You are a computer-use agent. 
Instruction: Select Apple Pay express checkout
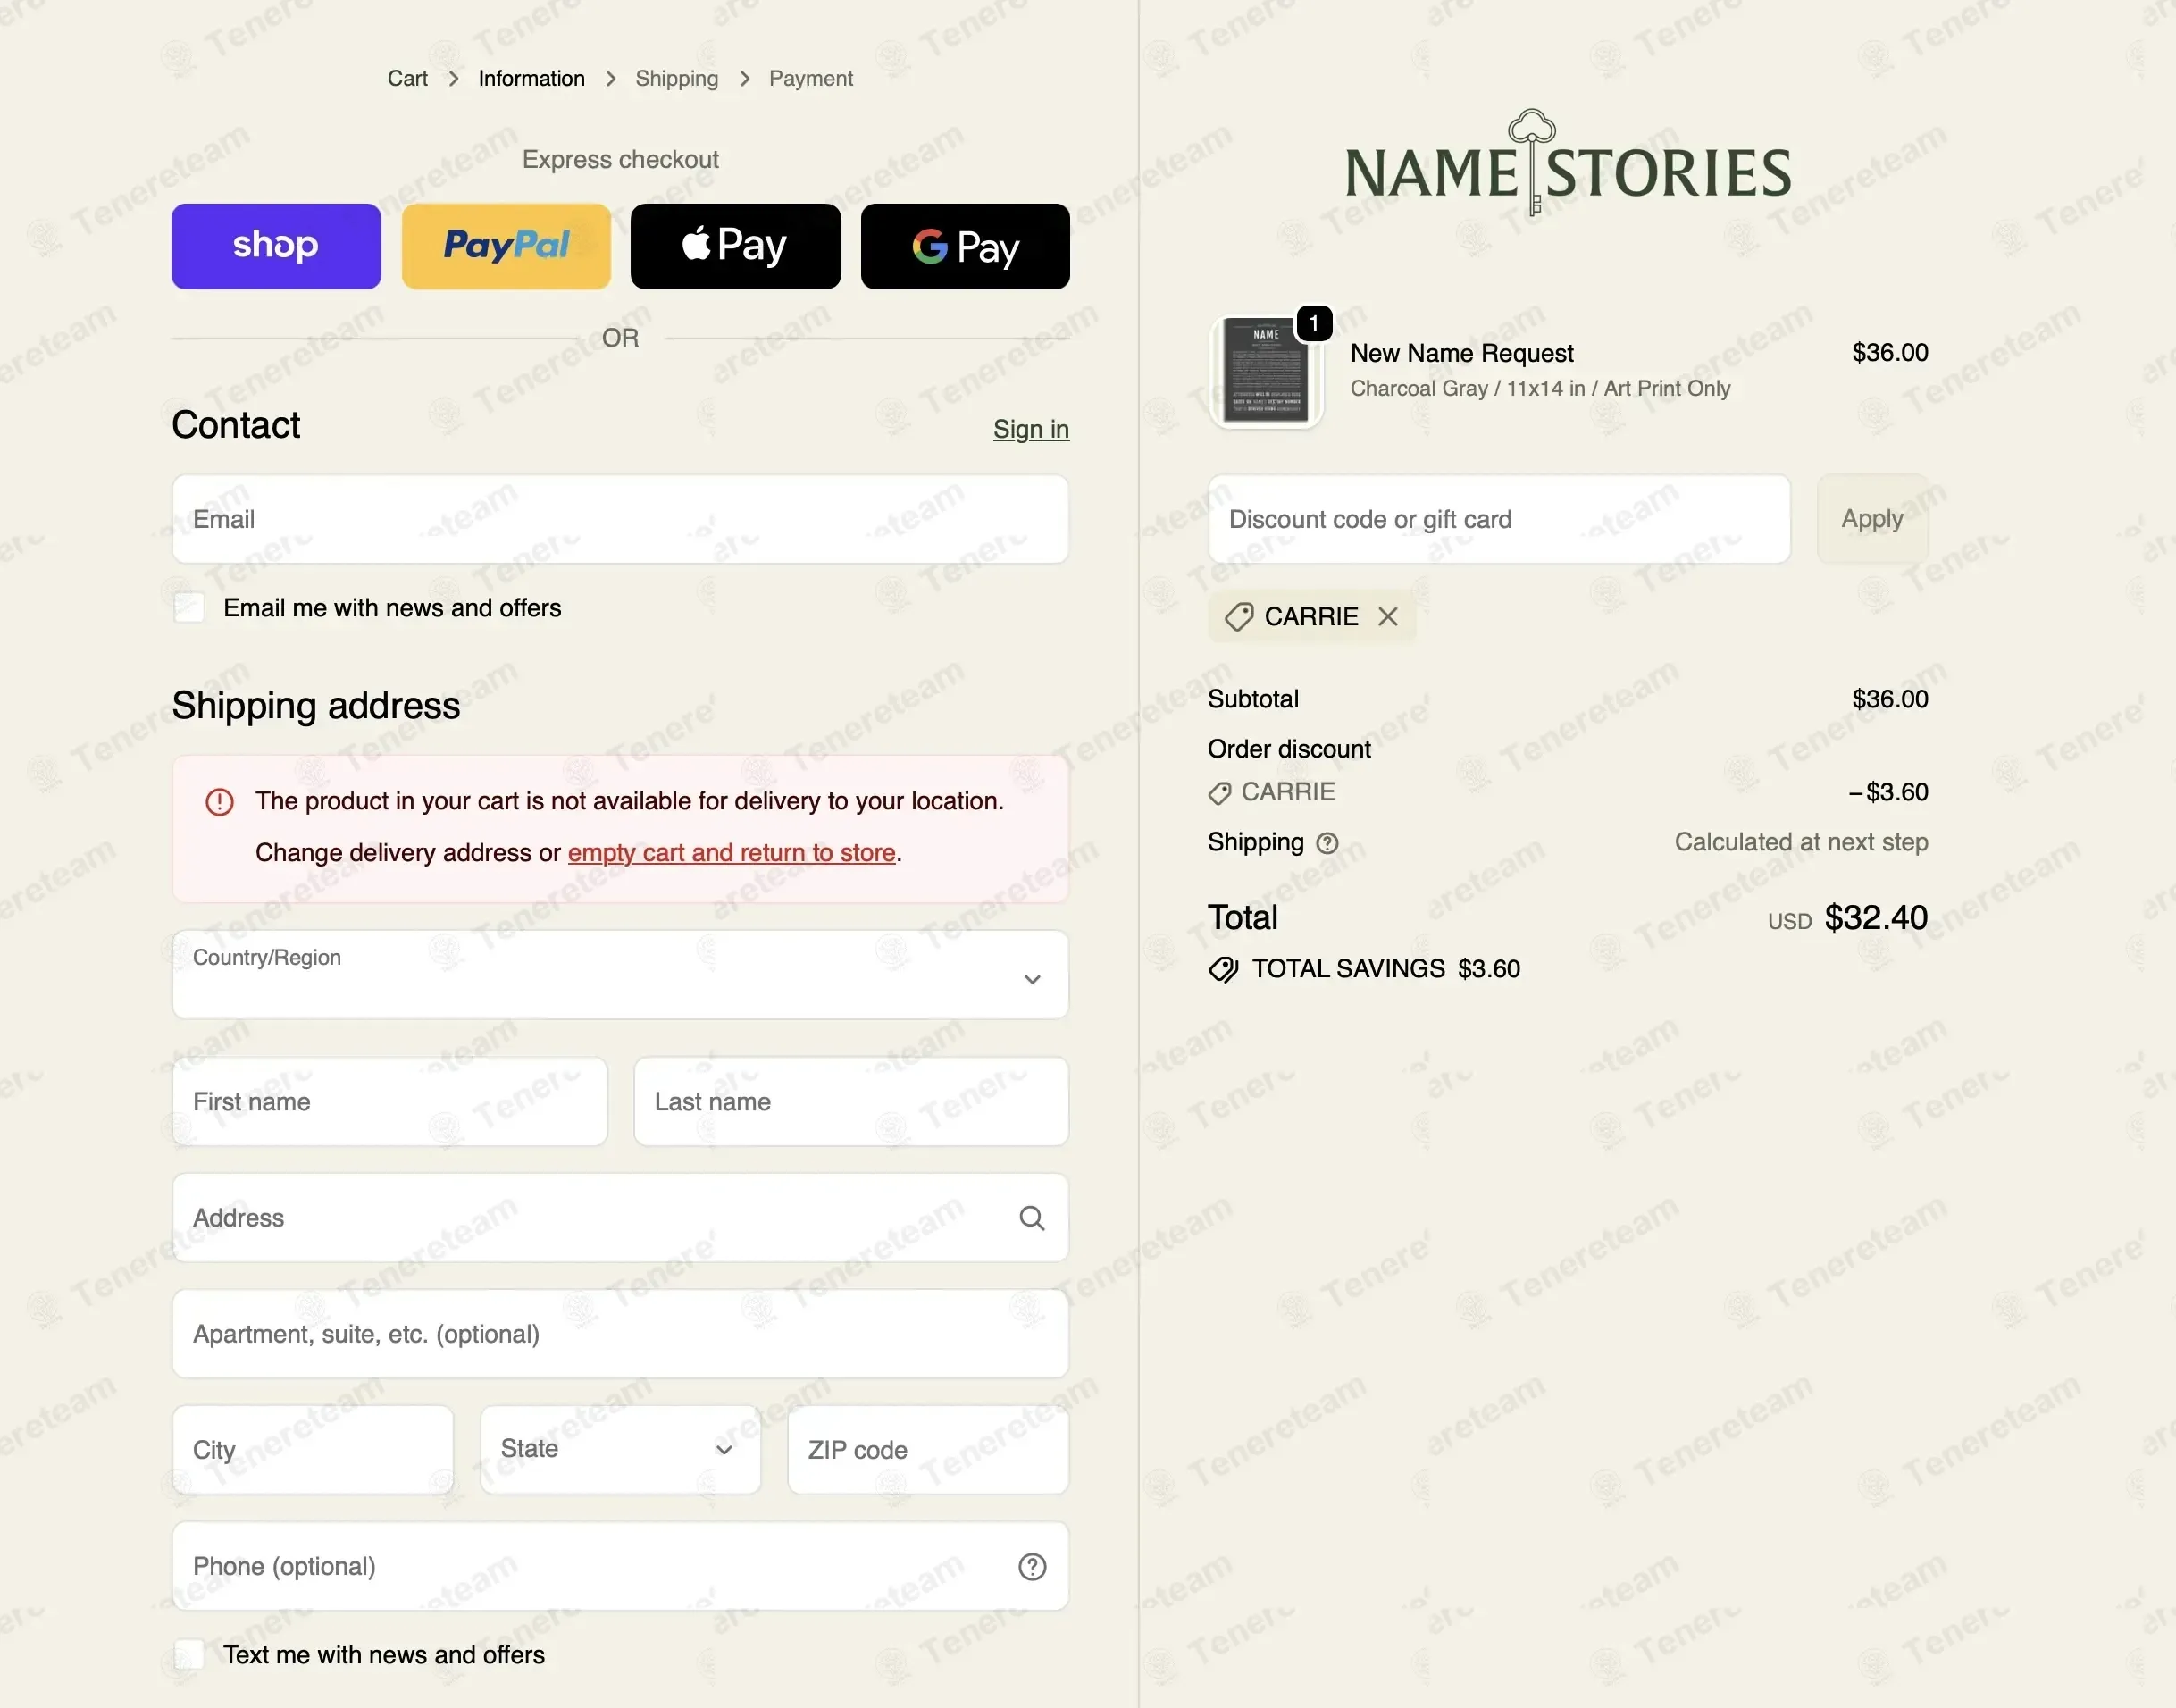coord(736,246)
